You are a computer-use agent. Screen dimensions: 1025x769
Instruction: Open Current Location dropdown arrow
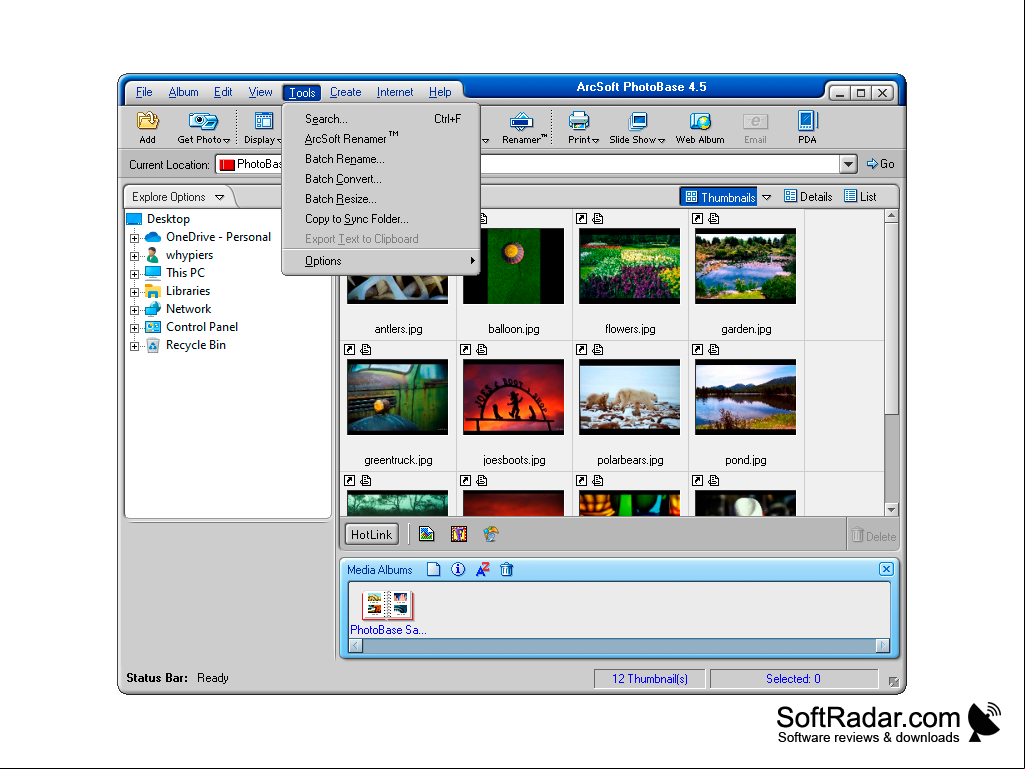pos(848,164)
